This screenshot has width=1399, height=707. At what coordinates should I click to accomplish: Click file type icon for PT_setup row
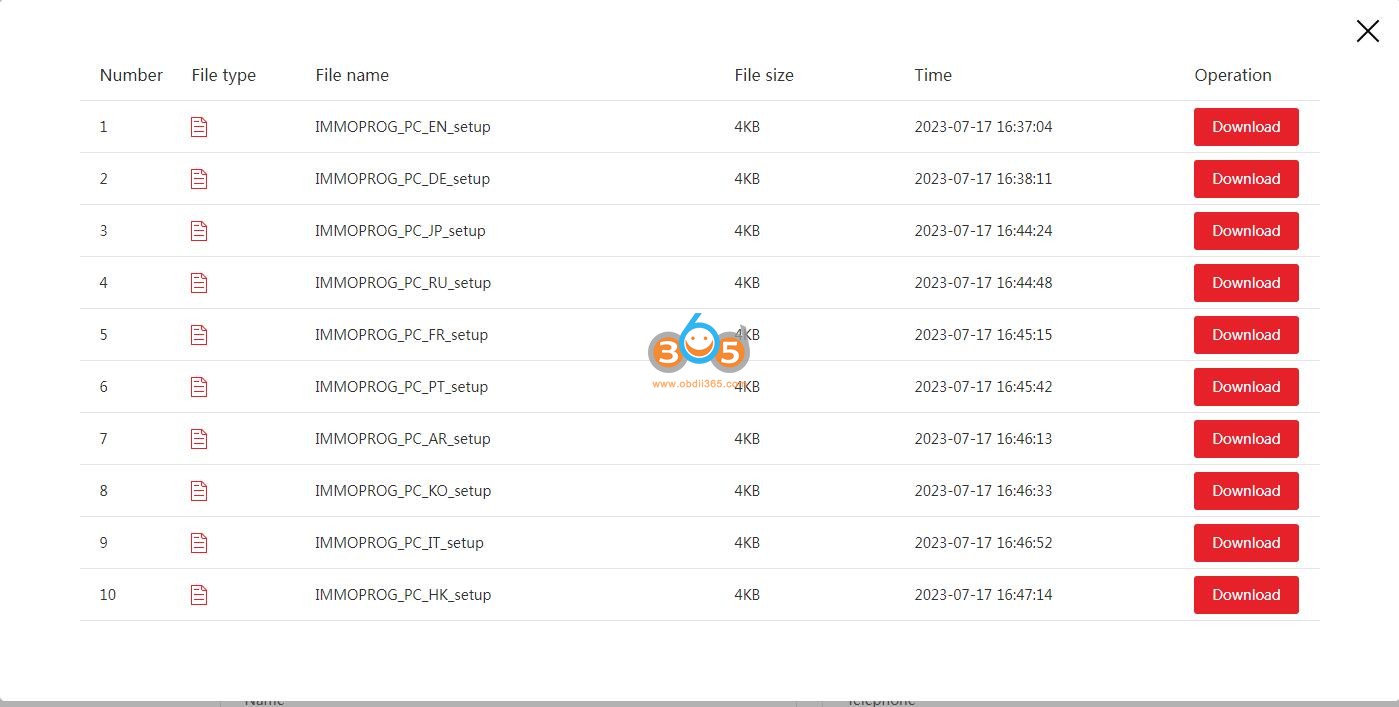click(x=199, y=387)
